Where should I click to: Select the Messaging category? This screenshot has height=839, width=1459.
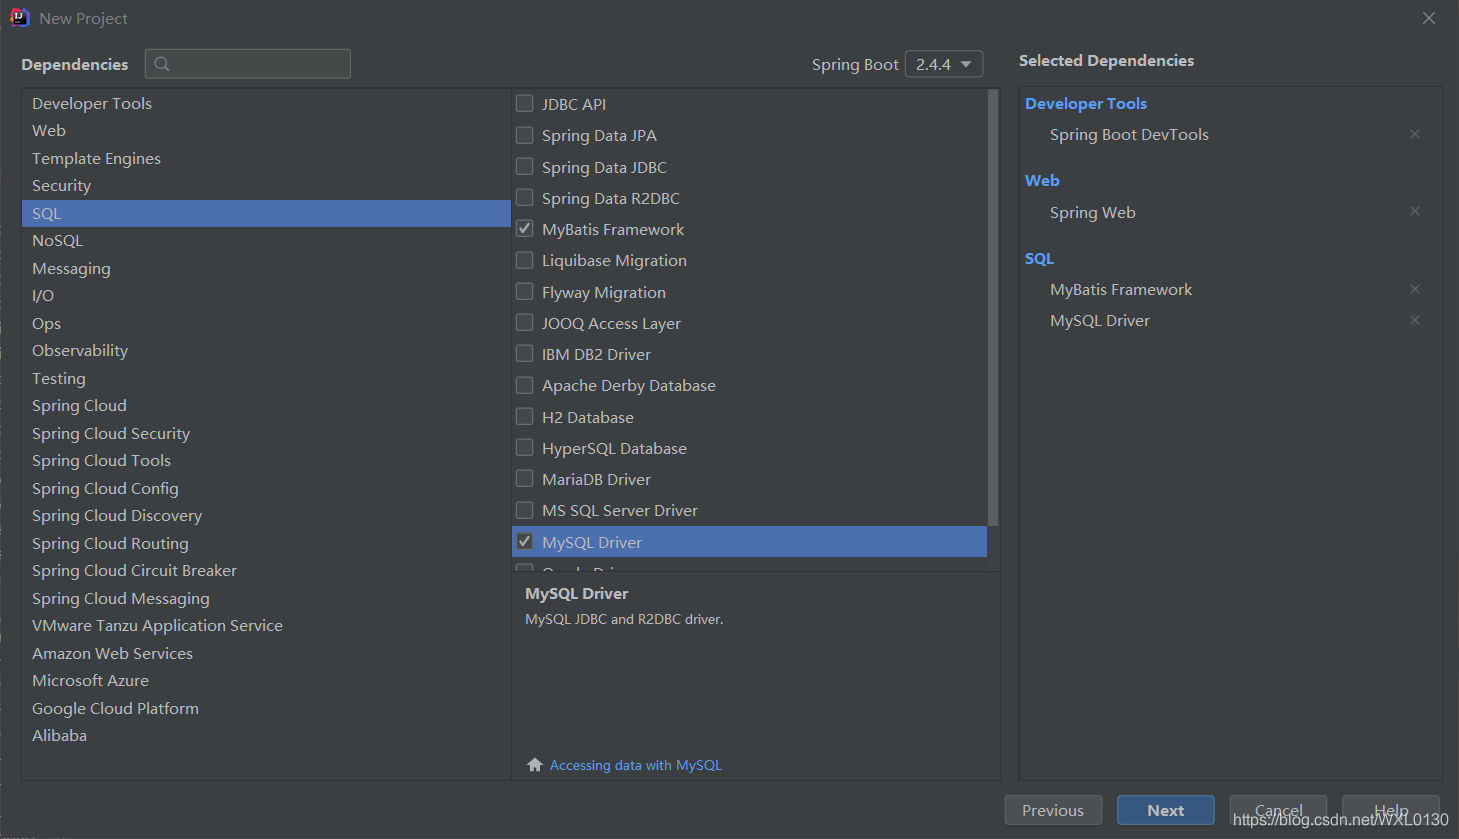click(266, 268)
